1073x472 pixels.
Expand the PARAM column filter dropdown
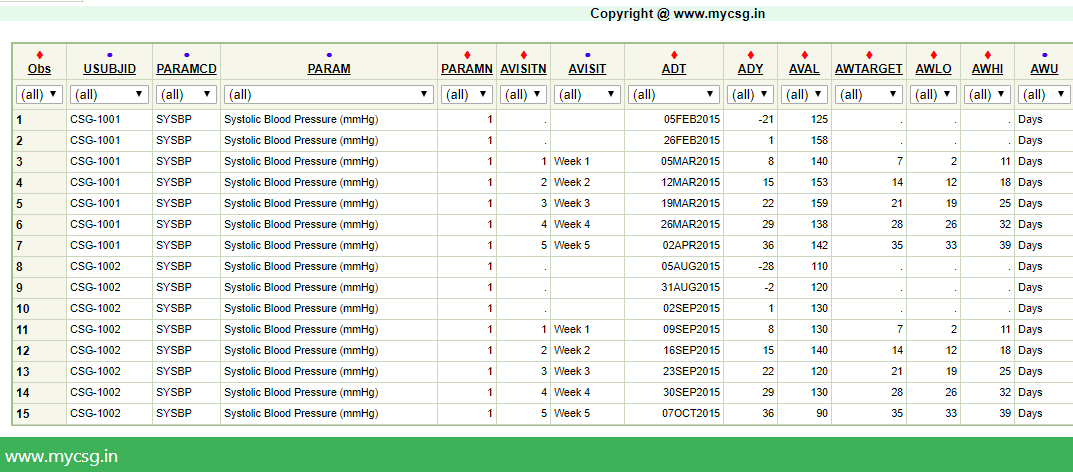click(328, 94)
